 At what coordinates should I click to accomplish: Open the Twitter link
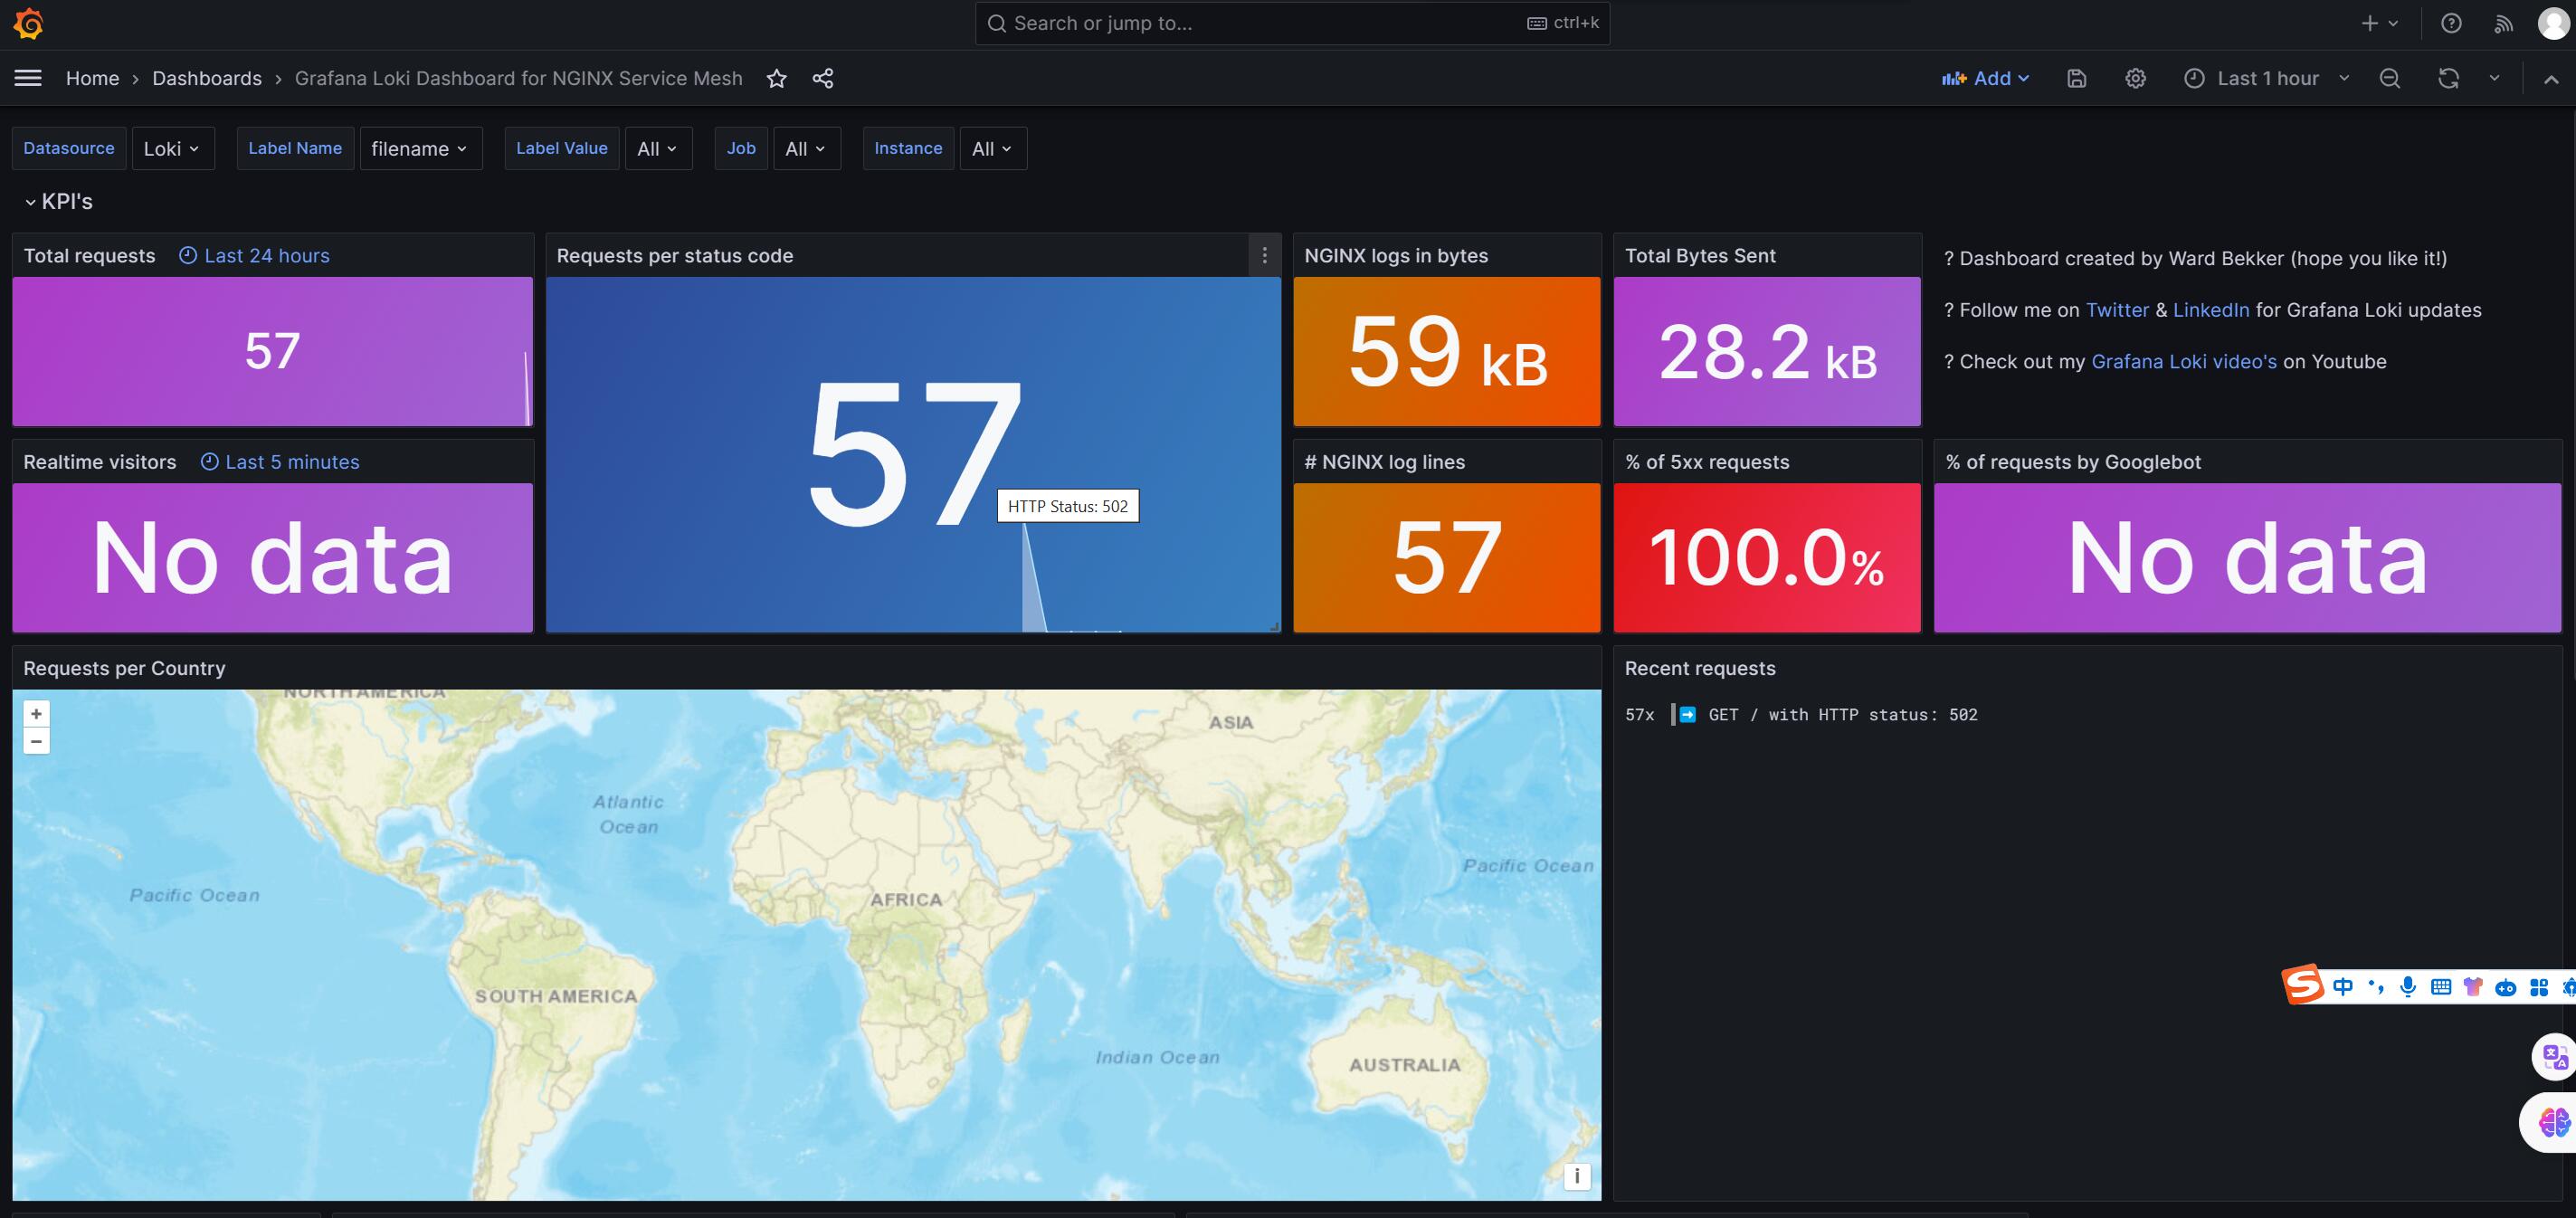point(2116,310)
